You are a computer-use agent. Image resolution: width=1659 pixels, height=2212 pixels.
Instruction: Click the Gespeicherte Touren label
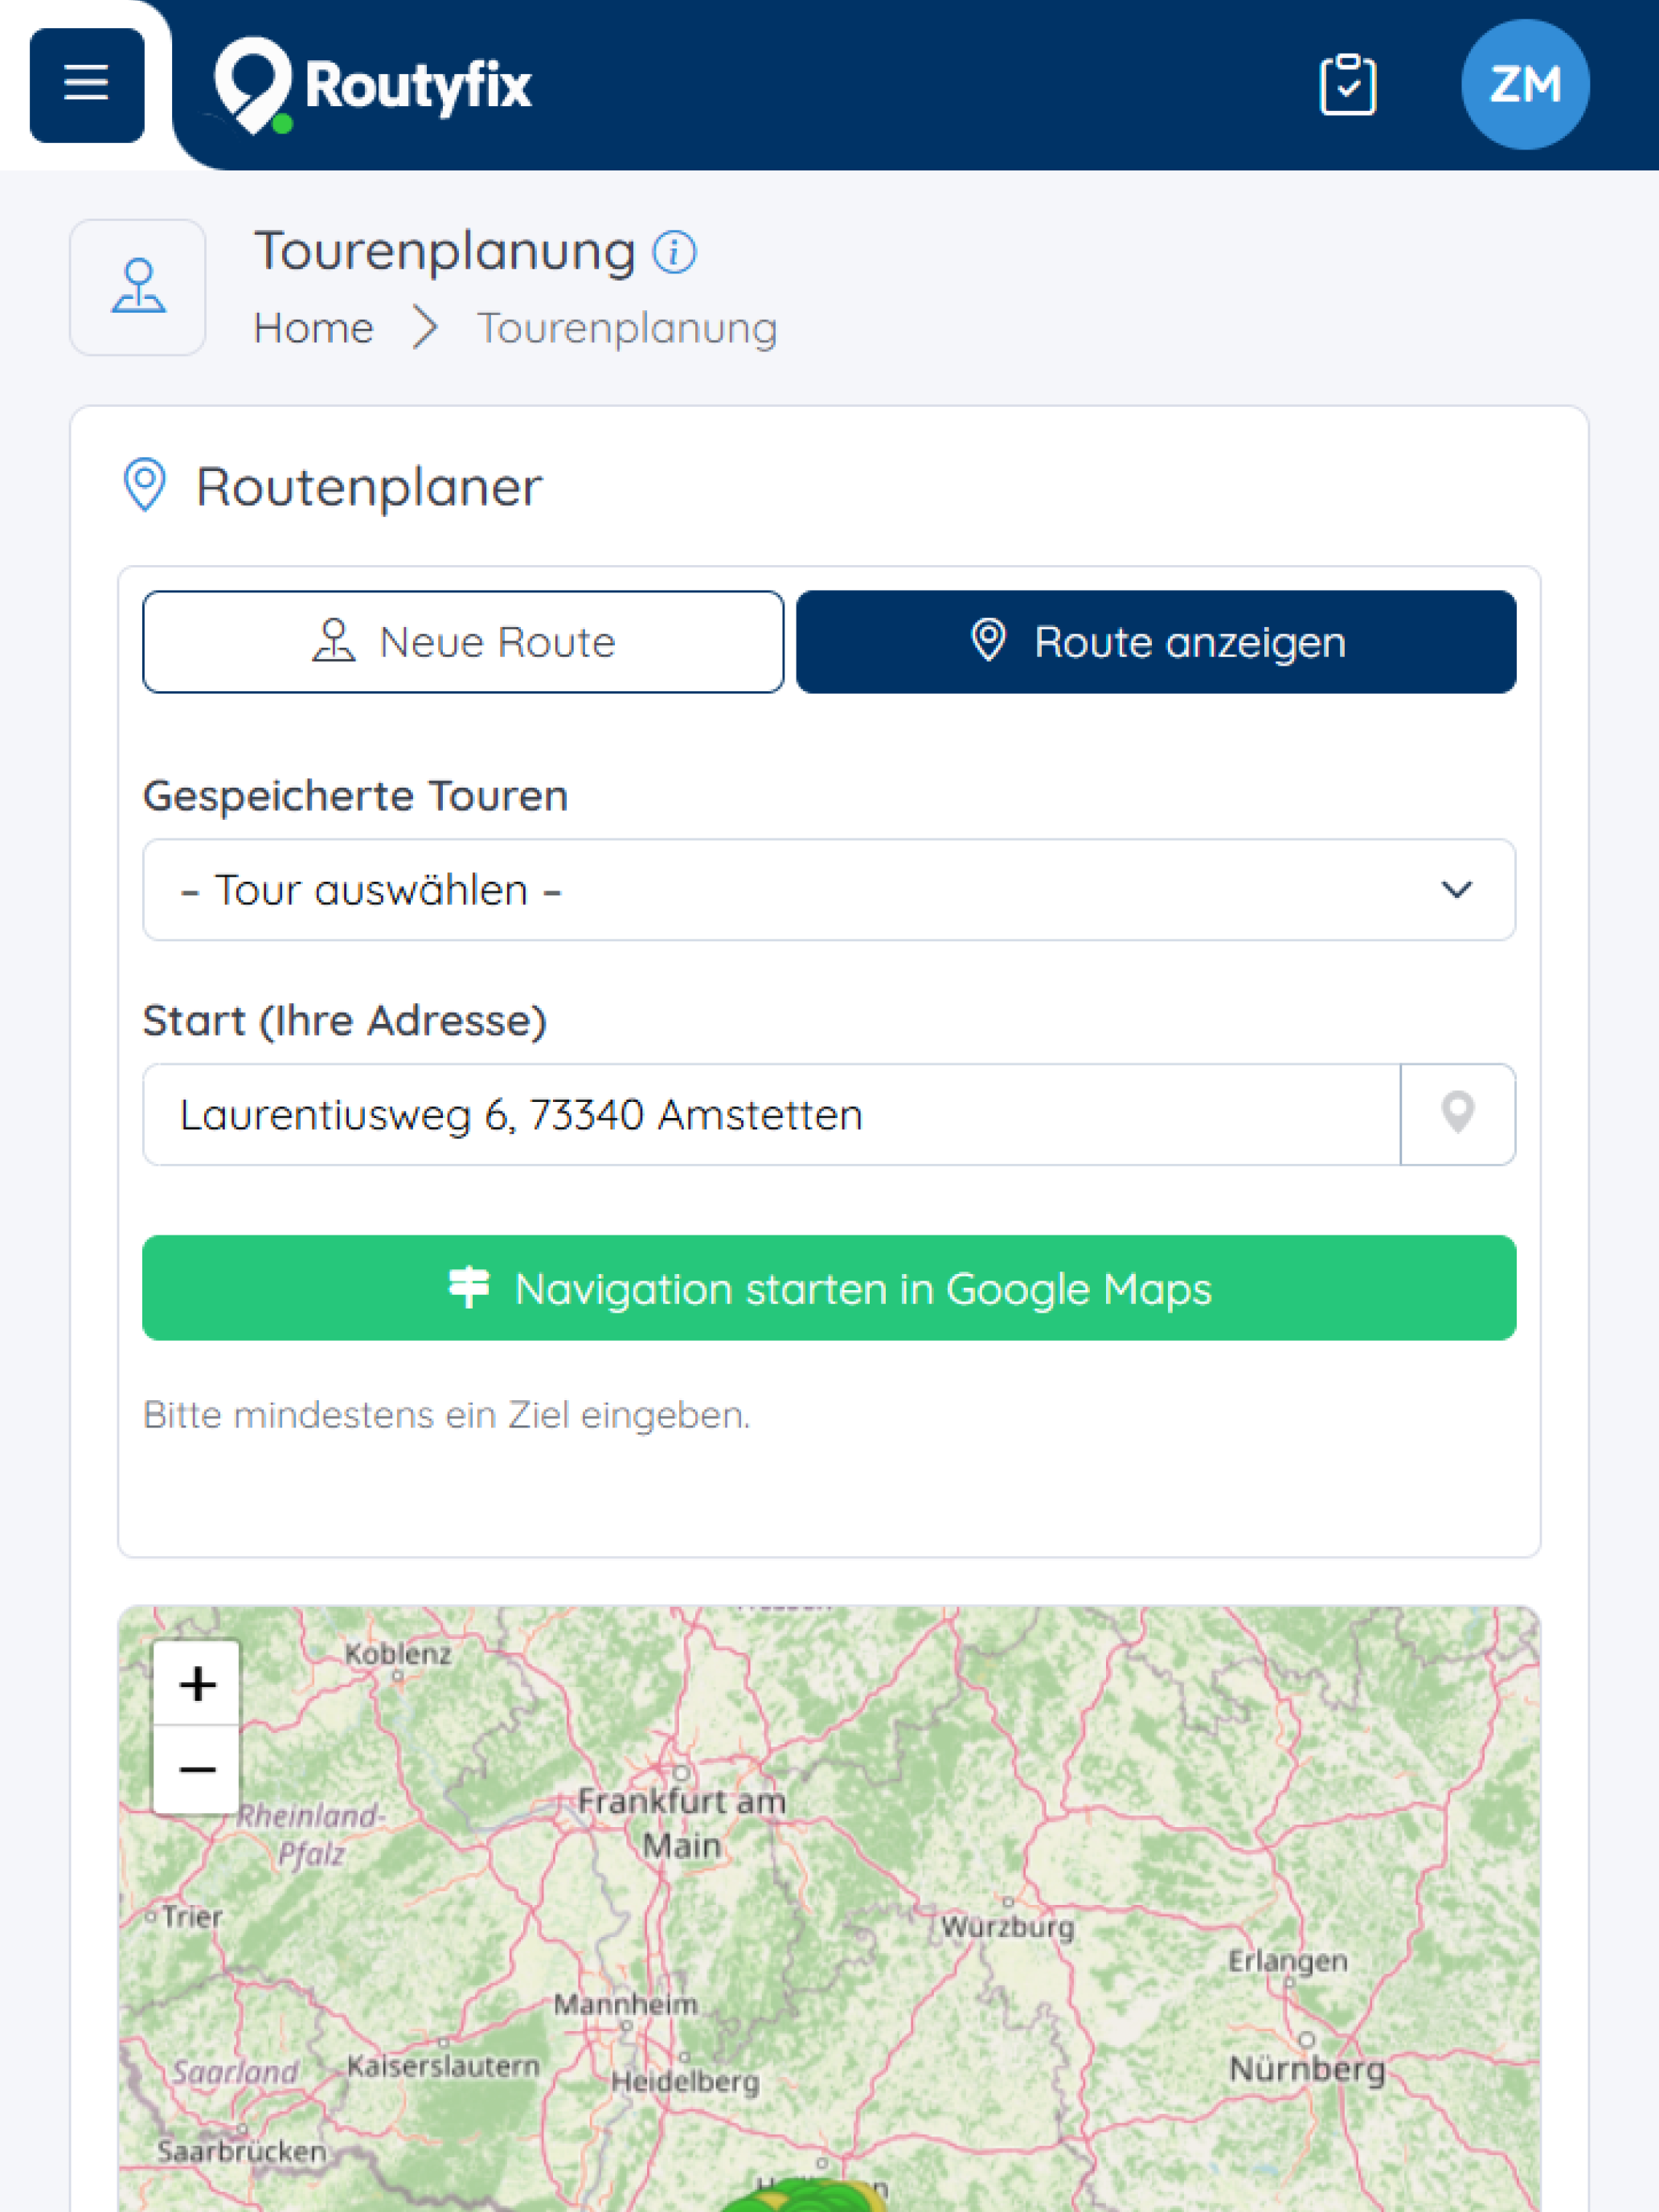356,797
